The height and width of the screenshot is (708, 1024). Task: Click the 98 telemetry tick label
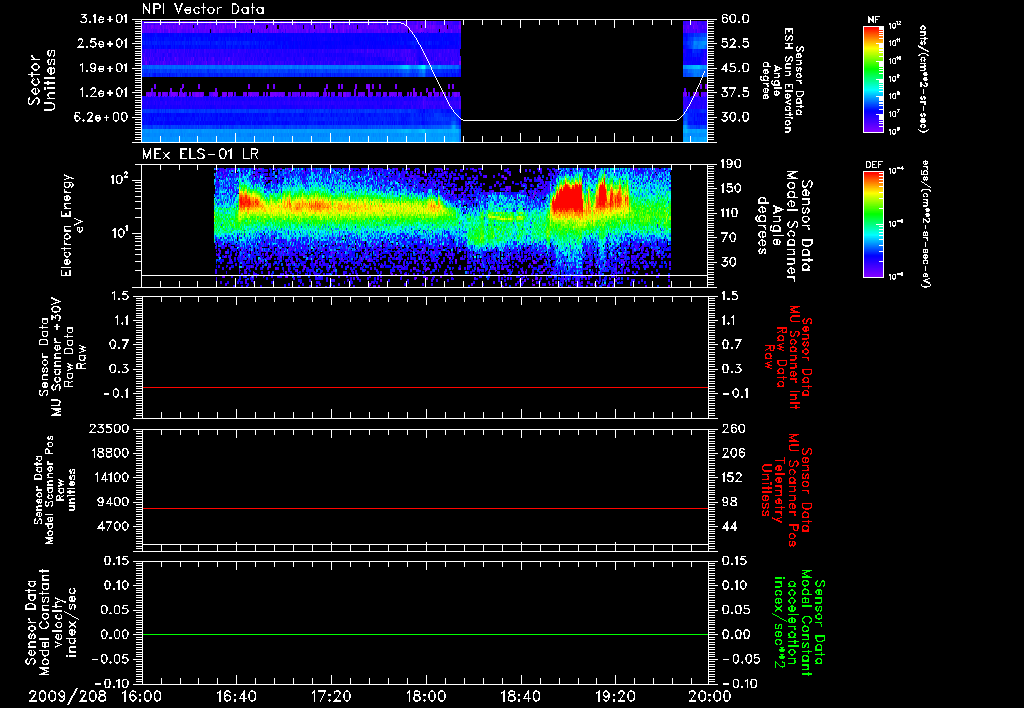point(729,502)
